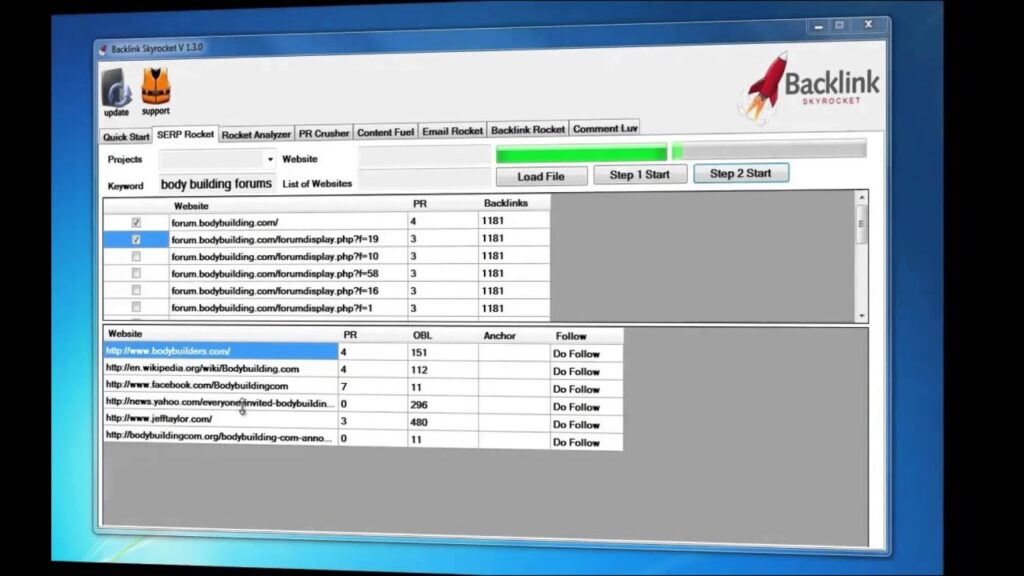This screenshot has width=1024, height=576.
Task: Click the Backlink Skyrocket title bar icon
Action: point(103,50)
